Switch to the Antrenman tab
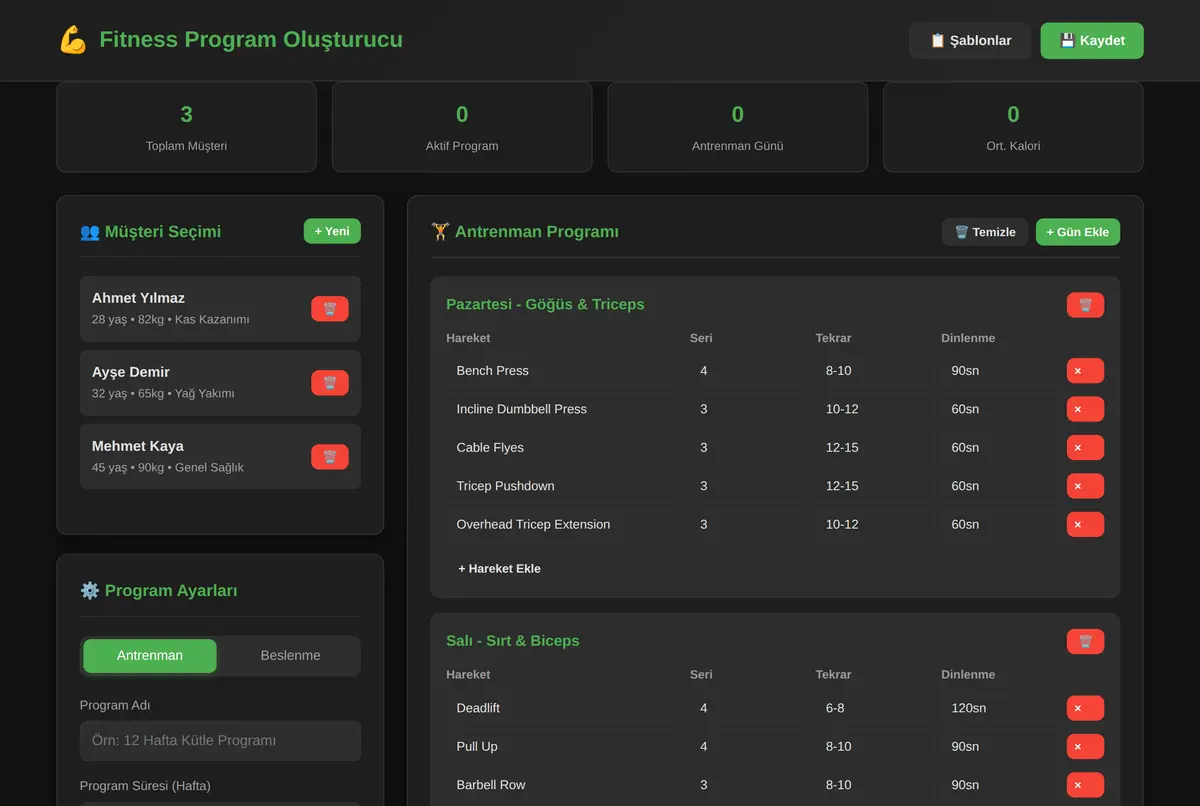The height and width of the screenshot is (806, 1200). (150, 656)
